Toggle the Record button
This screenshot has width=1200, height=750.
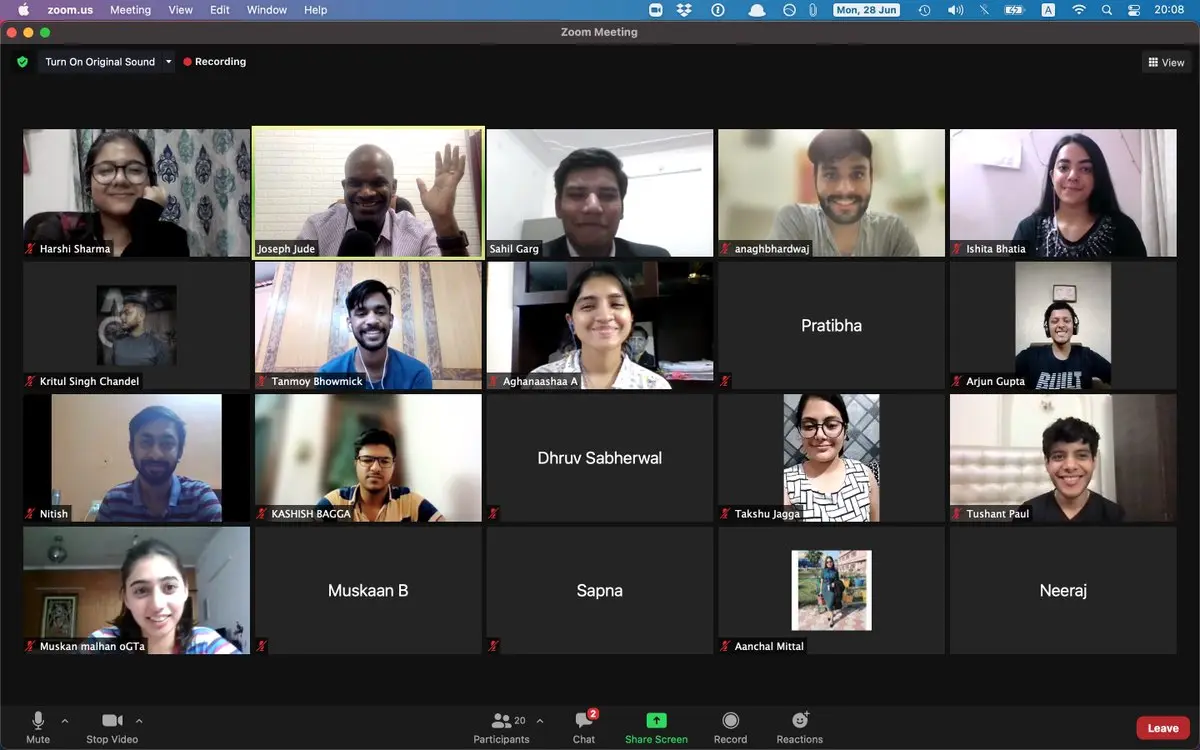coord(730,722)
